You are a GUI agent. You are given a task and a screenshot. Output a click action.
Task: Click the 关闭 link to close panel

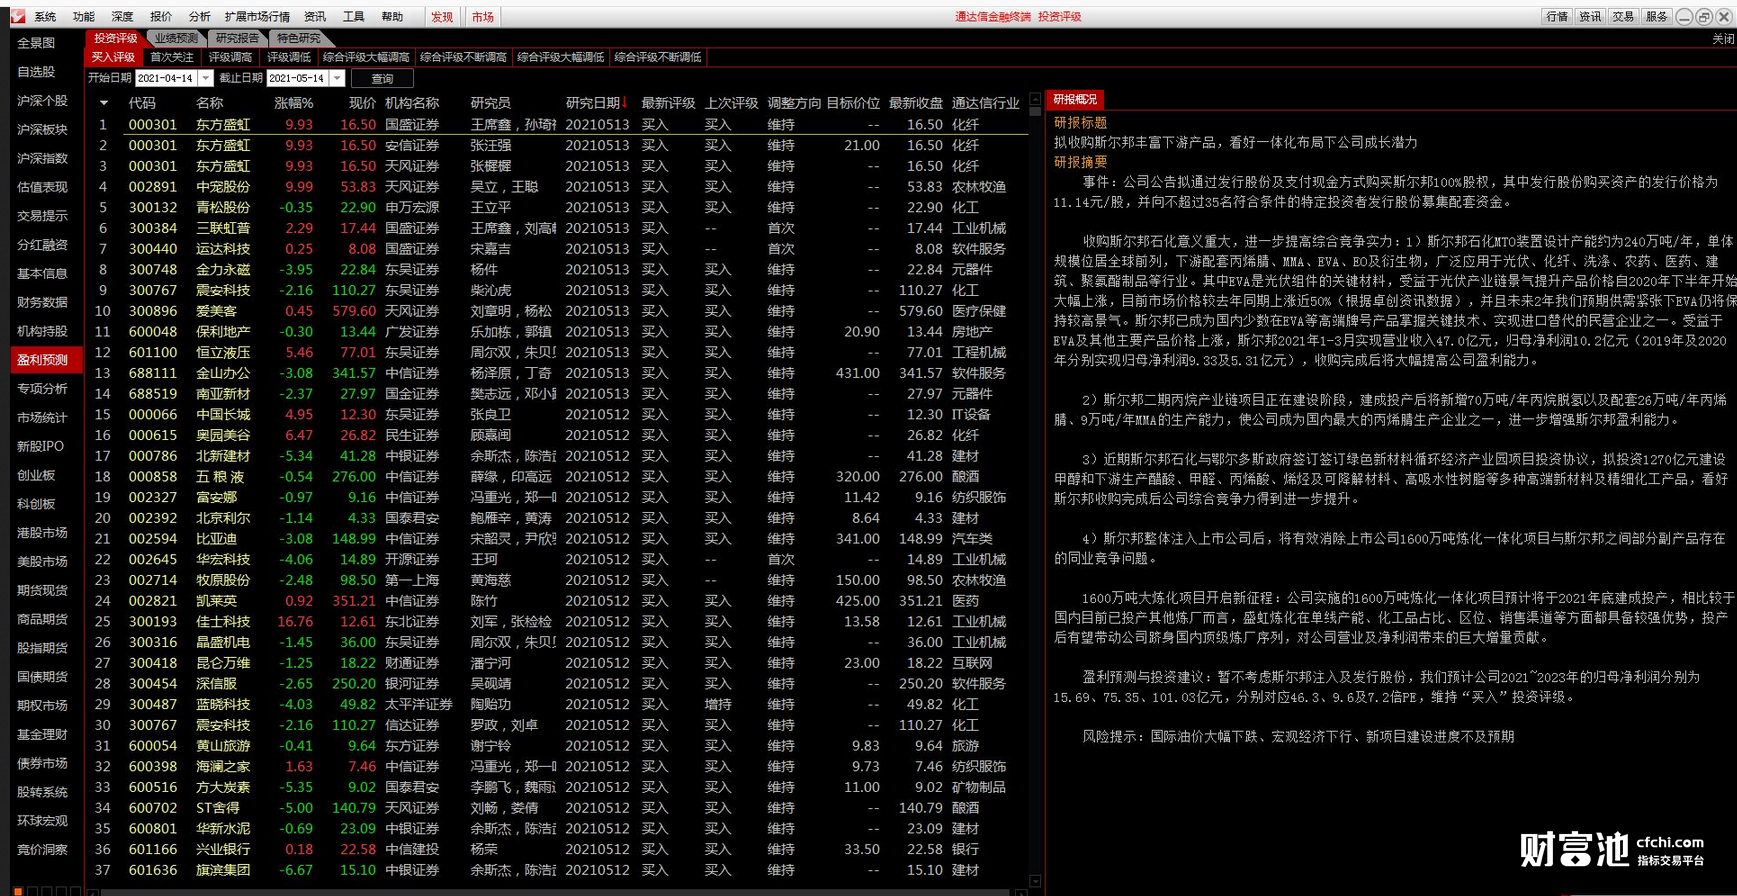click(x=1723, y=39)
